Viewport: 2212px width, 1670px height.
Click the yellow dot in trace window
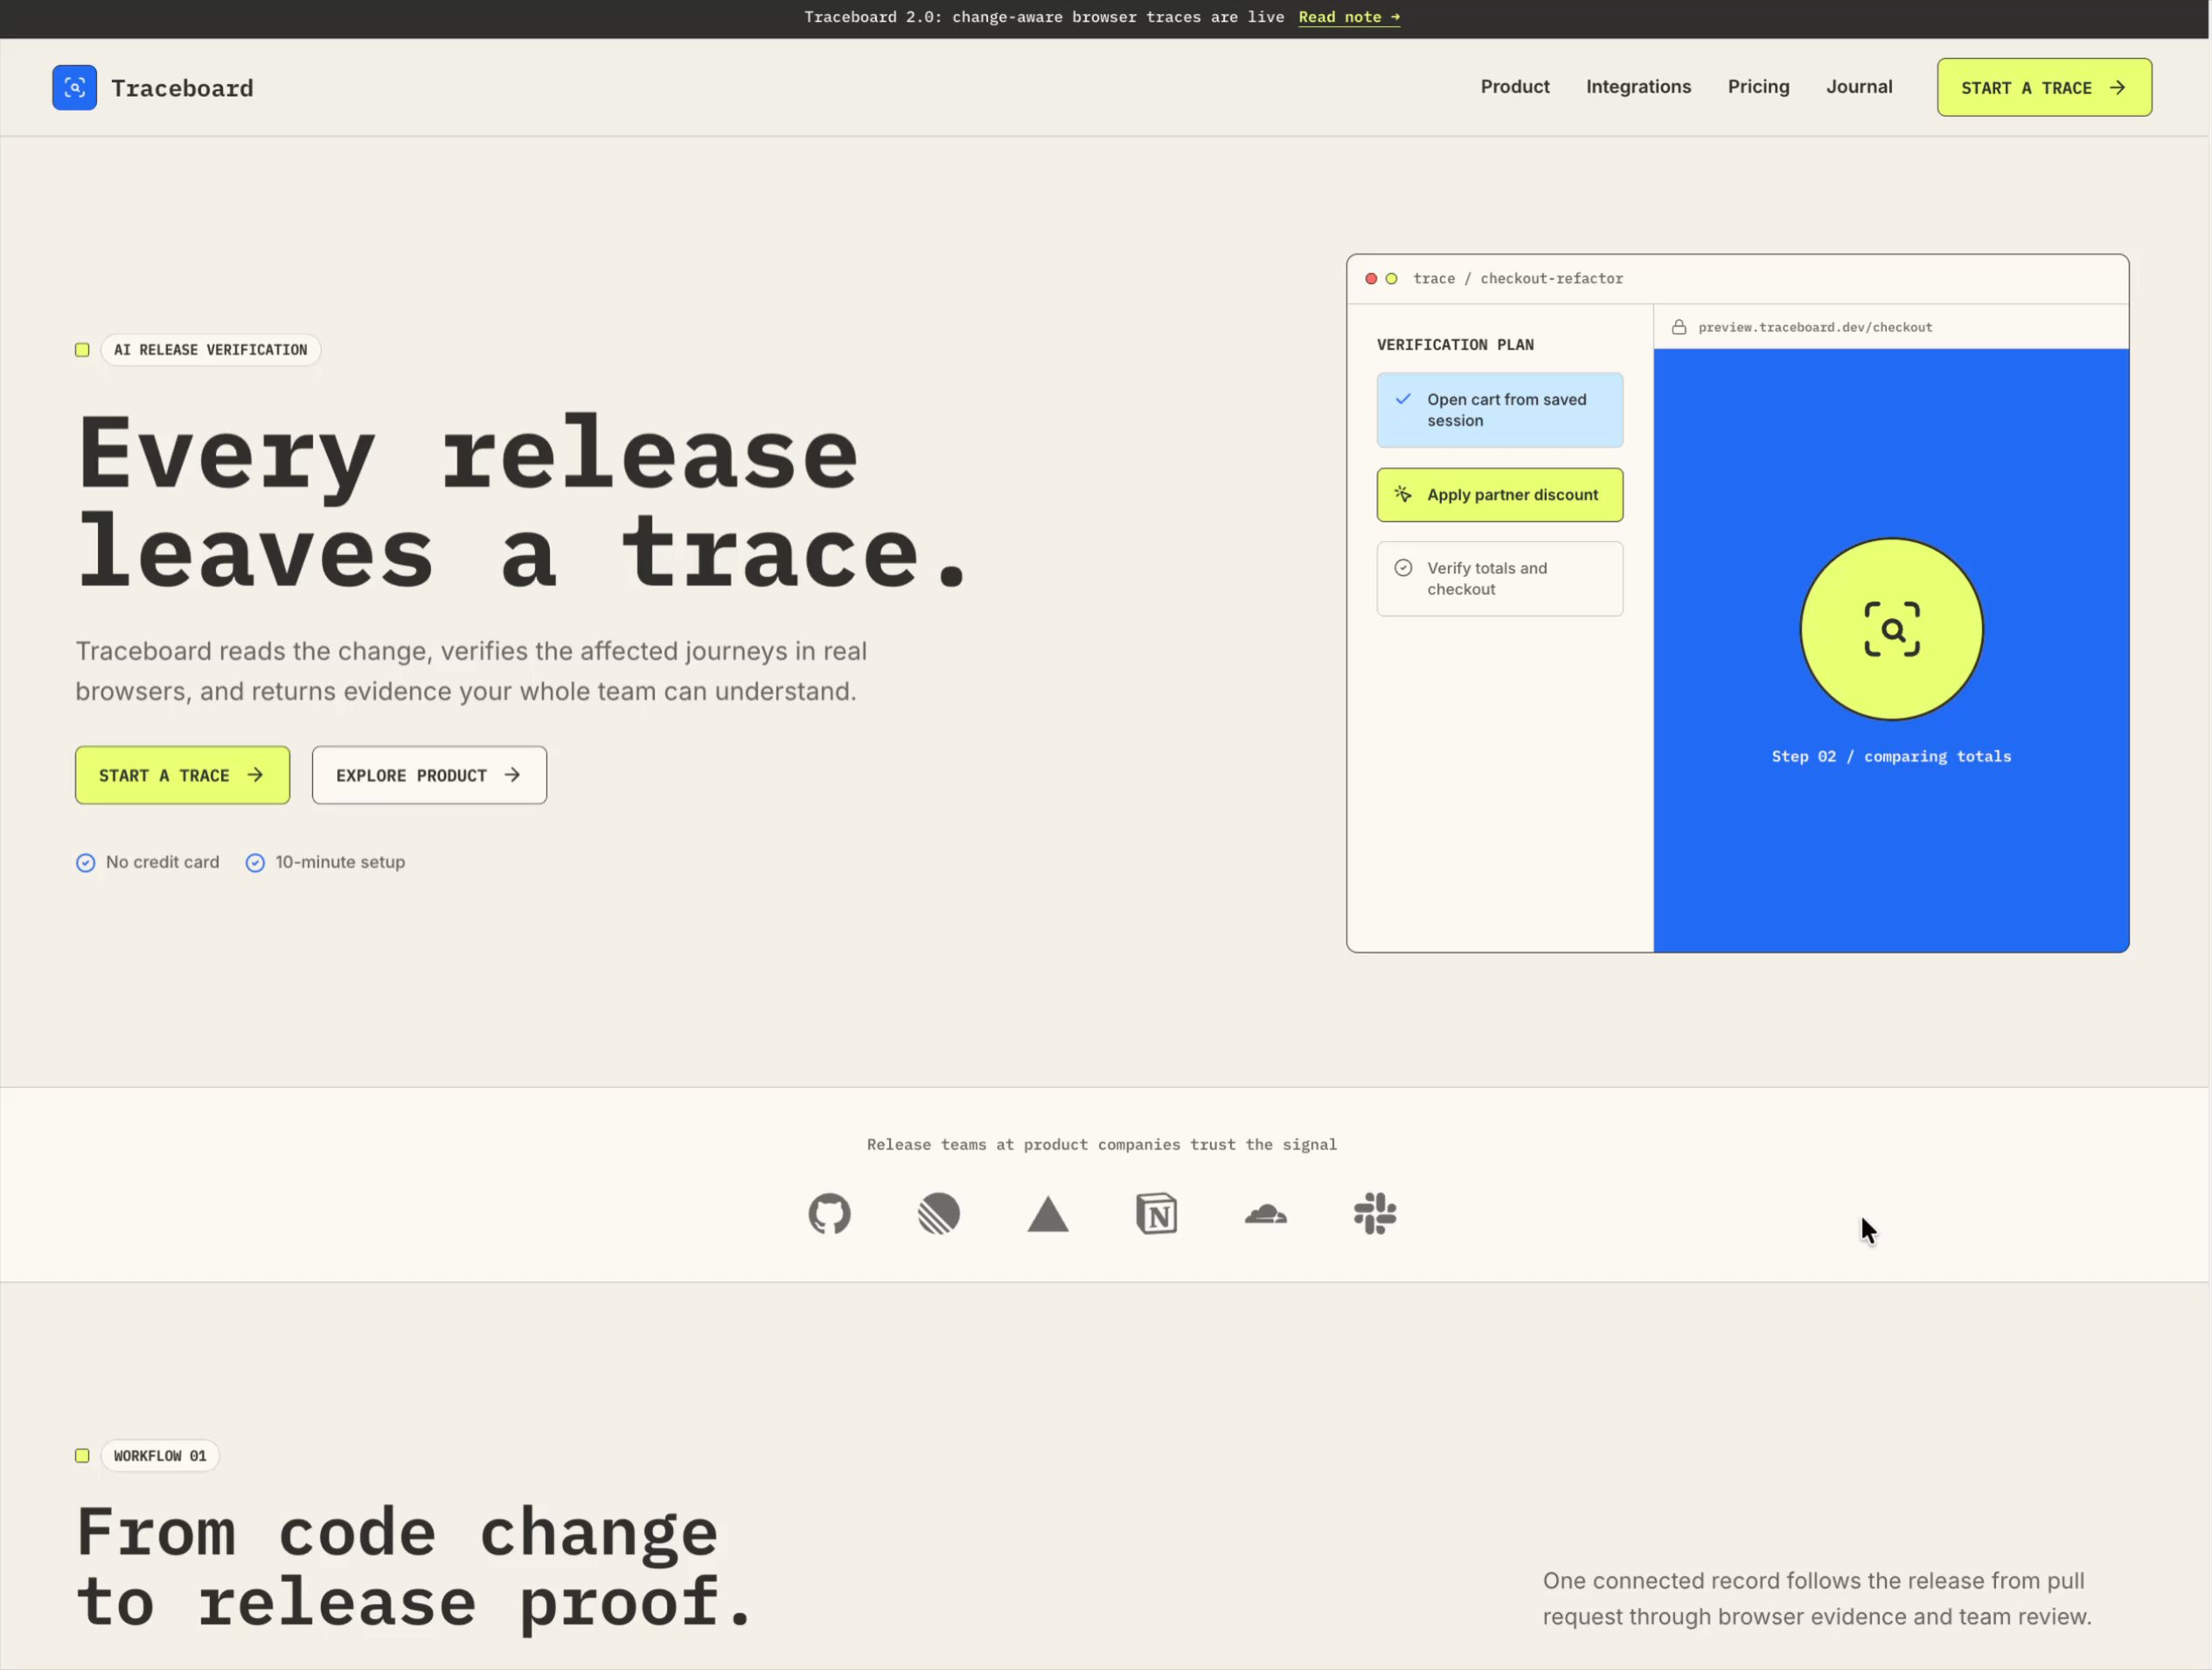click(x=1391, y=279)
